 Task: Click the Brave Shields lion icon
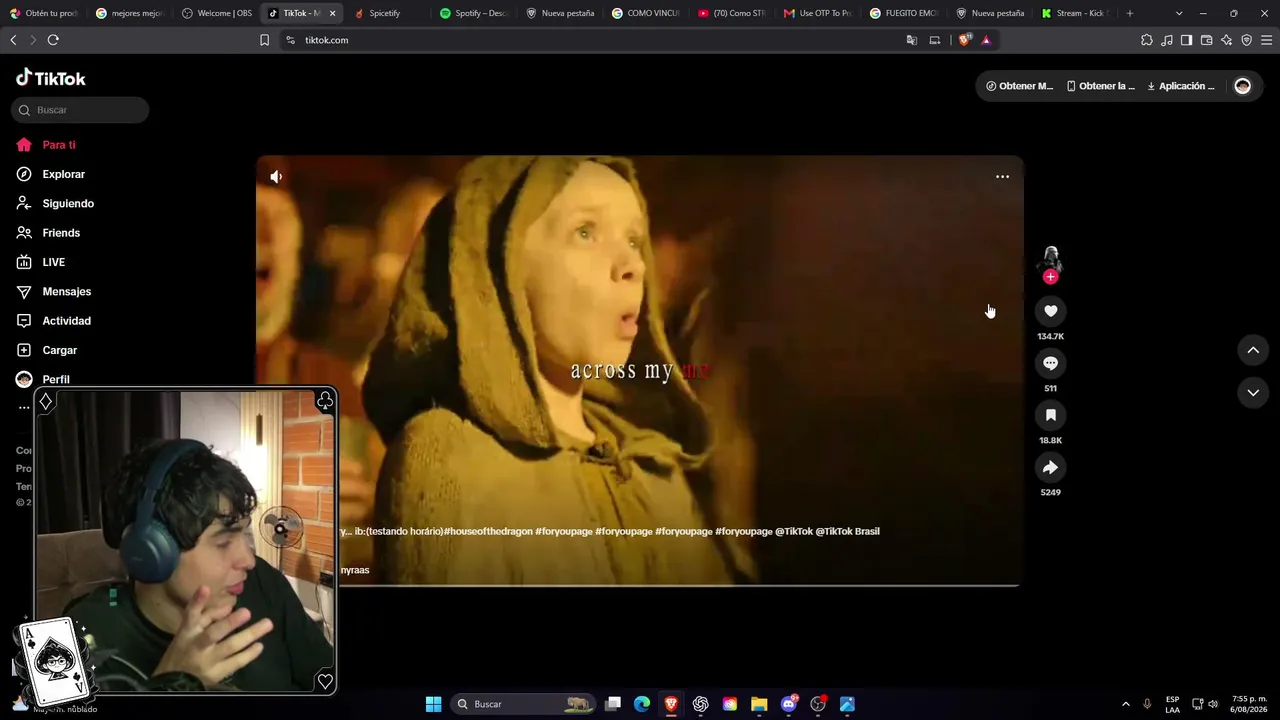[x=964, y=40]
